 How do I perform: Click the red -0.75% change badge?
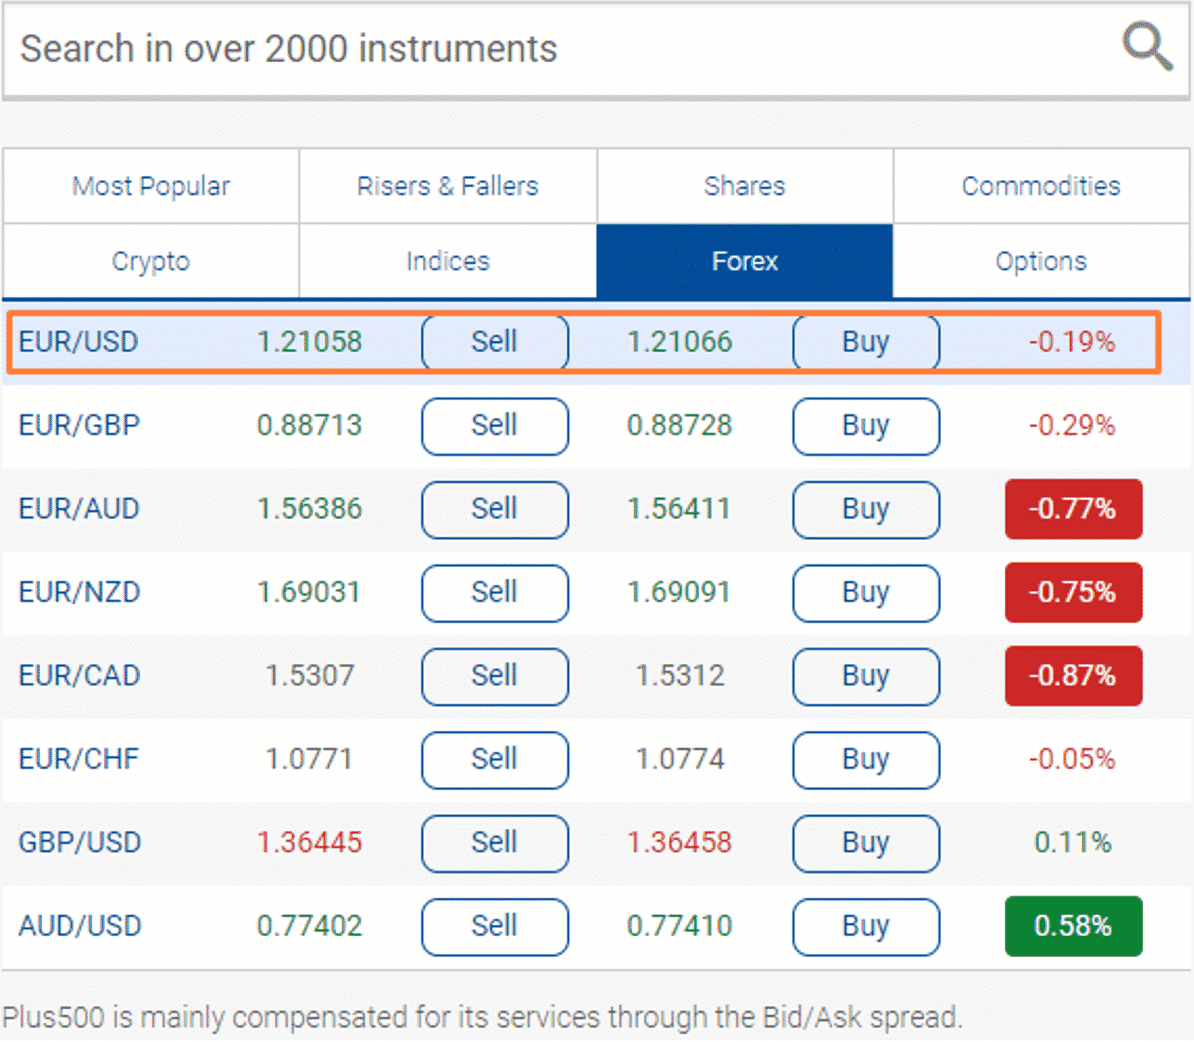coord(1074,593)
